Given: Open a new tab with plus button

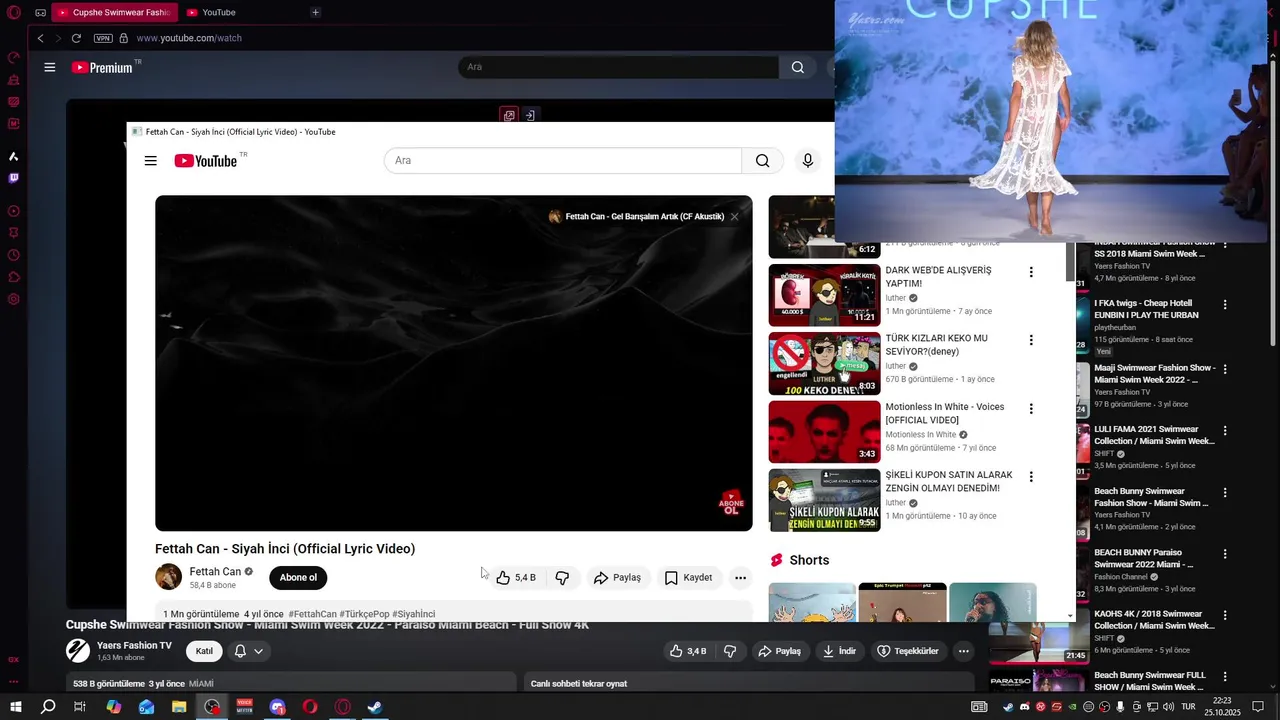Looking at the screenshot, I should pyautogui.click(x=315, y=12).
